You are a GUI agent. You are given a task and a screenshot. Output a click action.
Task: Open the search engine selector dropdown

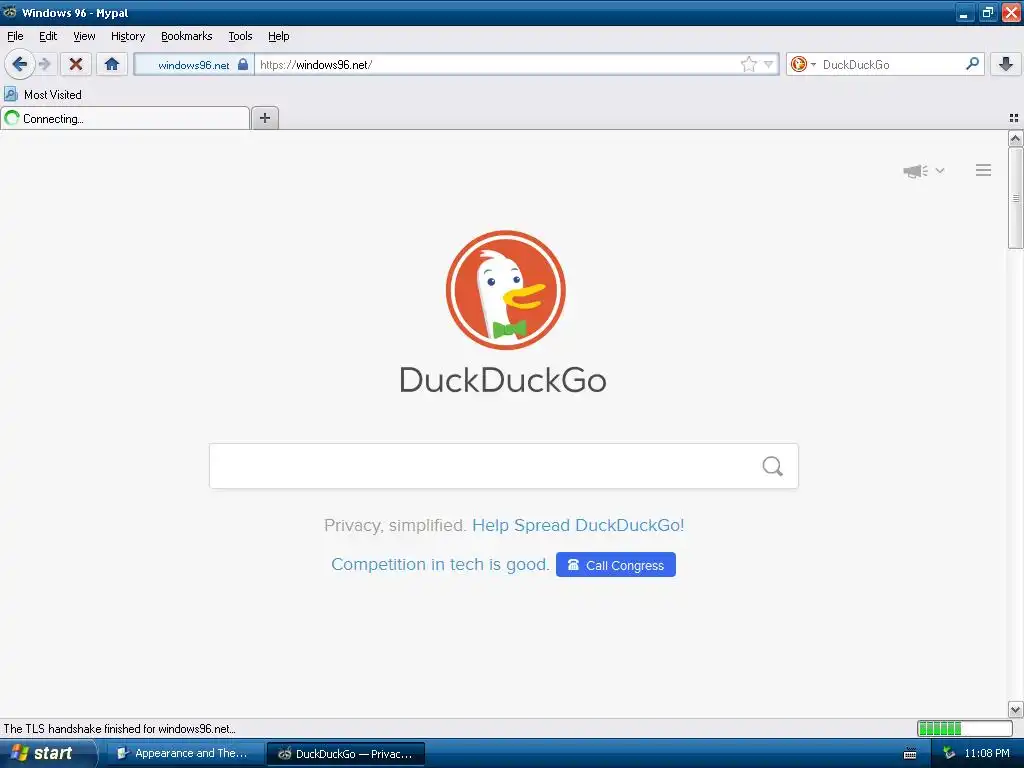click(x=803, y=64)
